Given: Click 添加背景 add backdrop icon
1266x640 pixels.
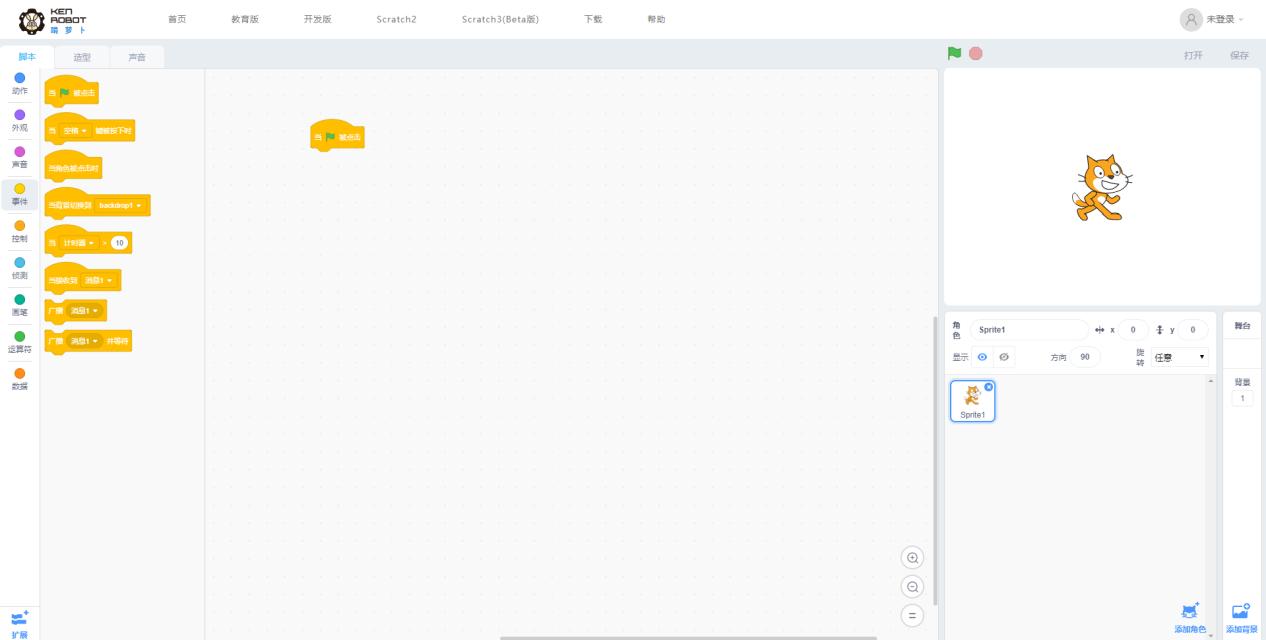Looking at the screenshot, I should tap(1241, 610).
